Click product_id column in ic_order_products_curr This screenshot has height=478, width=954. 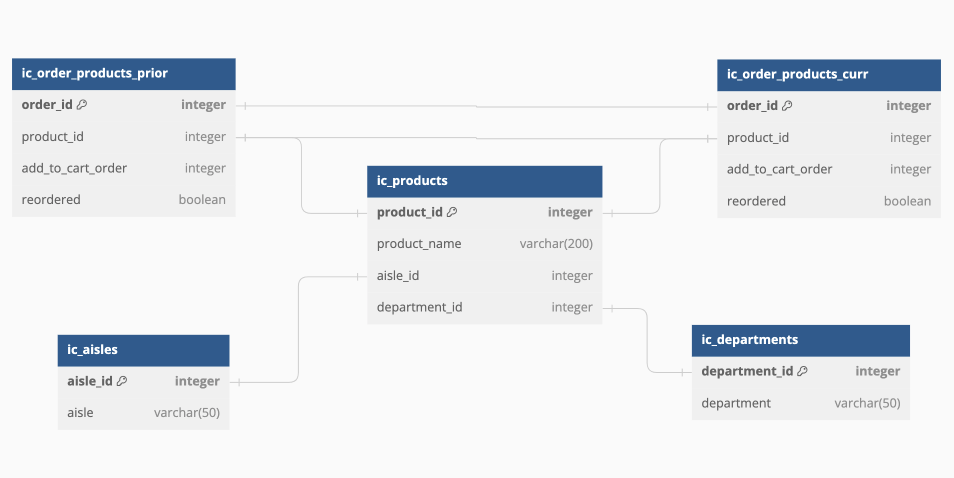tap(828, 138)
